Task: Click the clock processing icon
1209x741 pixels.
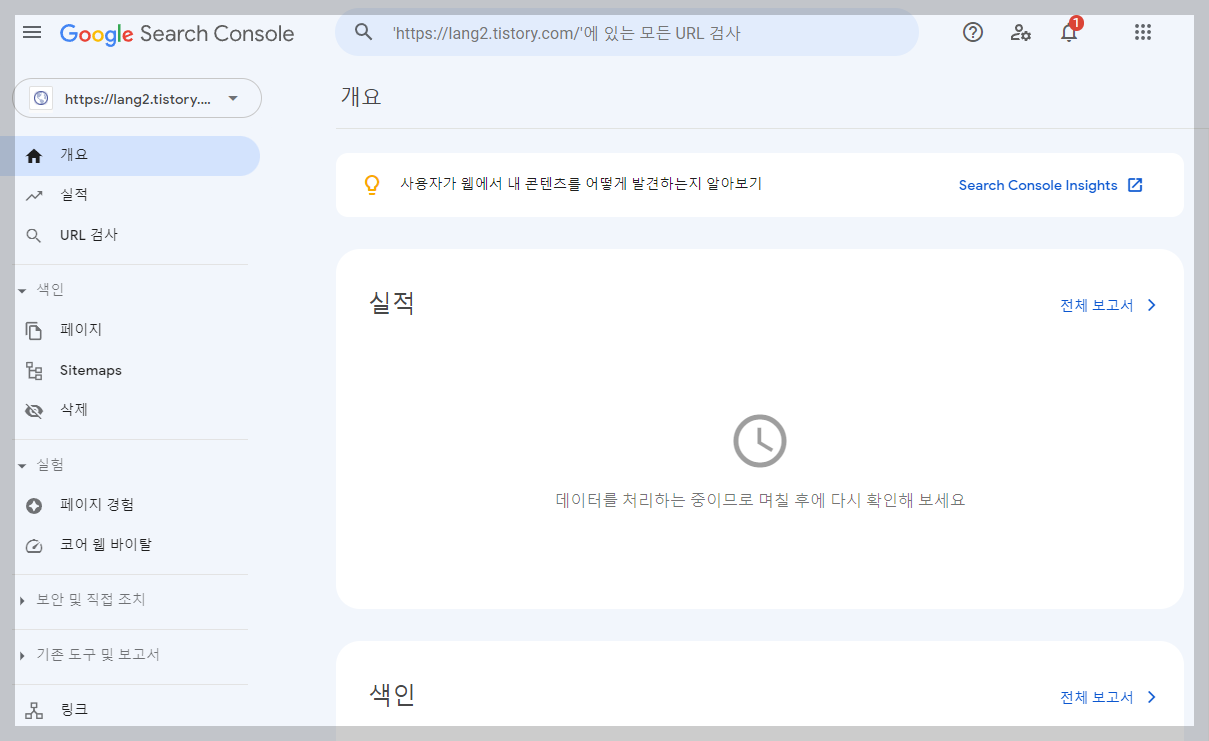Action: pos(760,440)
